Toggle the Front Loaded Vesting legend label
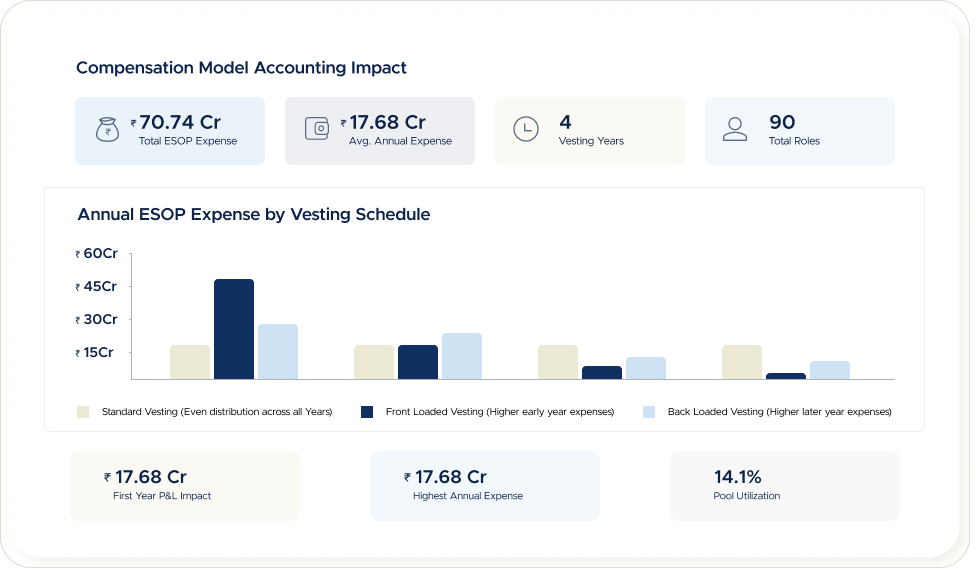 tap(500, 411)
